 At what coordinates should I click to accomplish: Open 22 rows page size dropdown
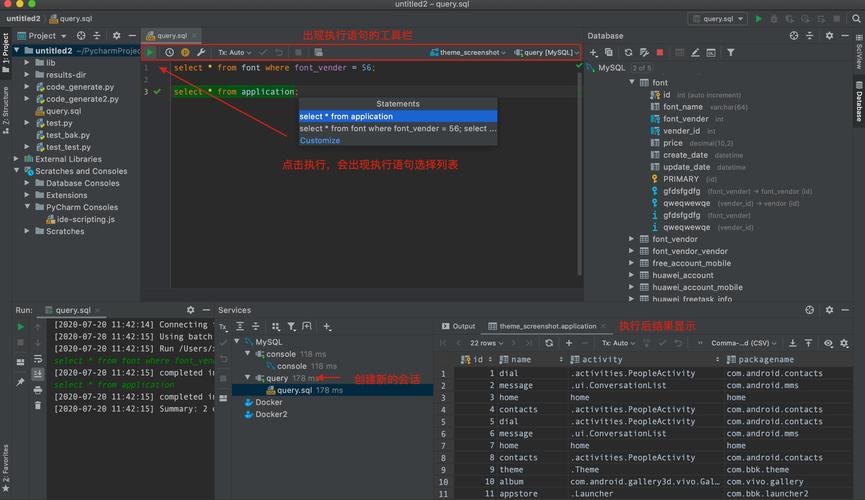pos(486,343)
